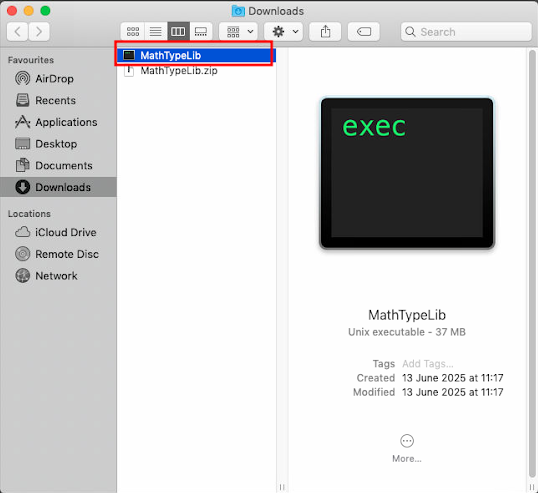Open Remote Disc in sidebar

tap(57, 254)
